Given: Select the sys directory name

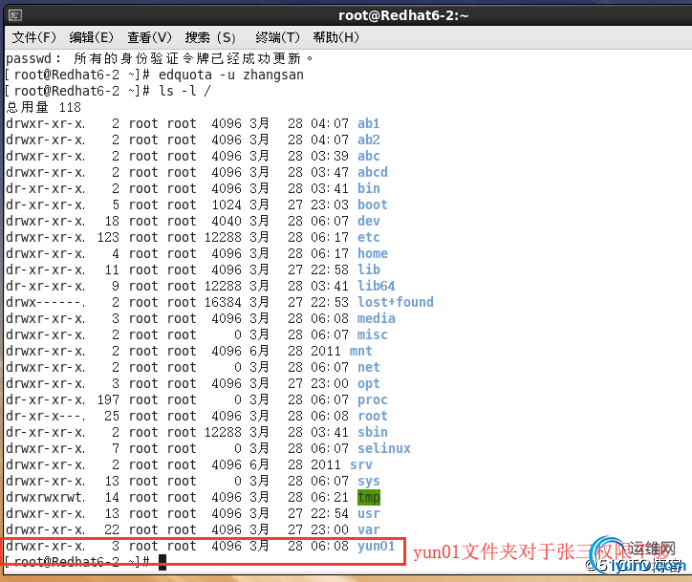Looking at the screenshot, I should click(369, 481).
